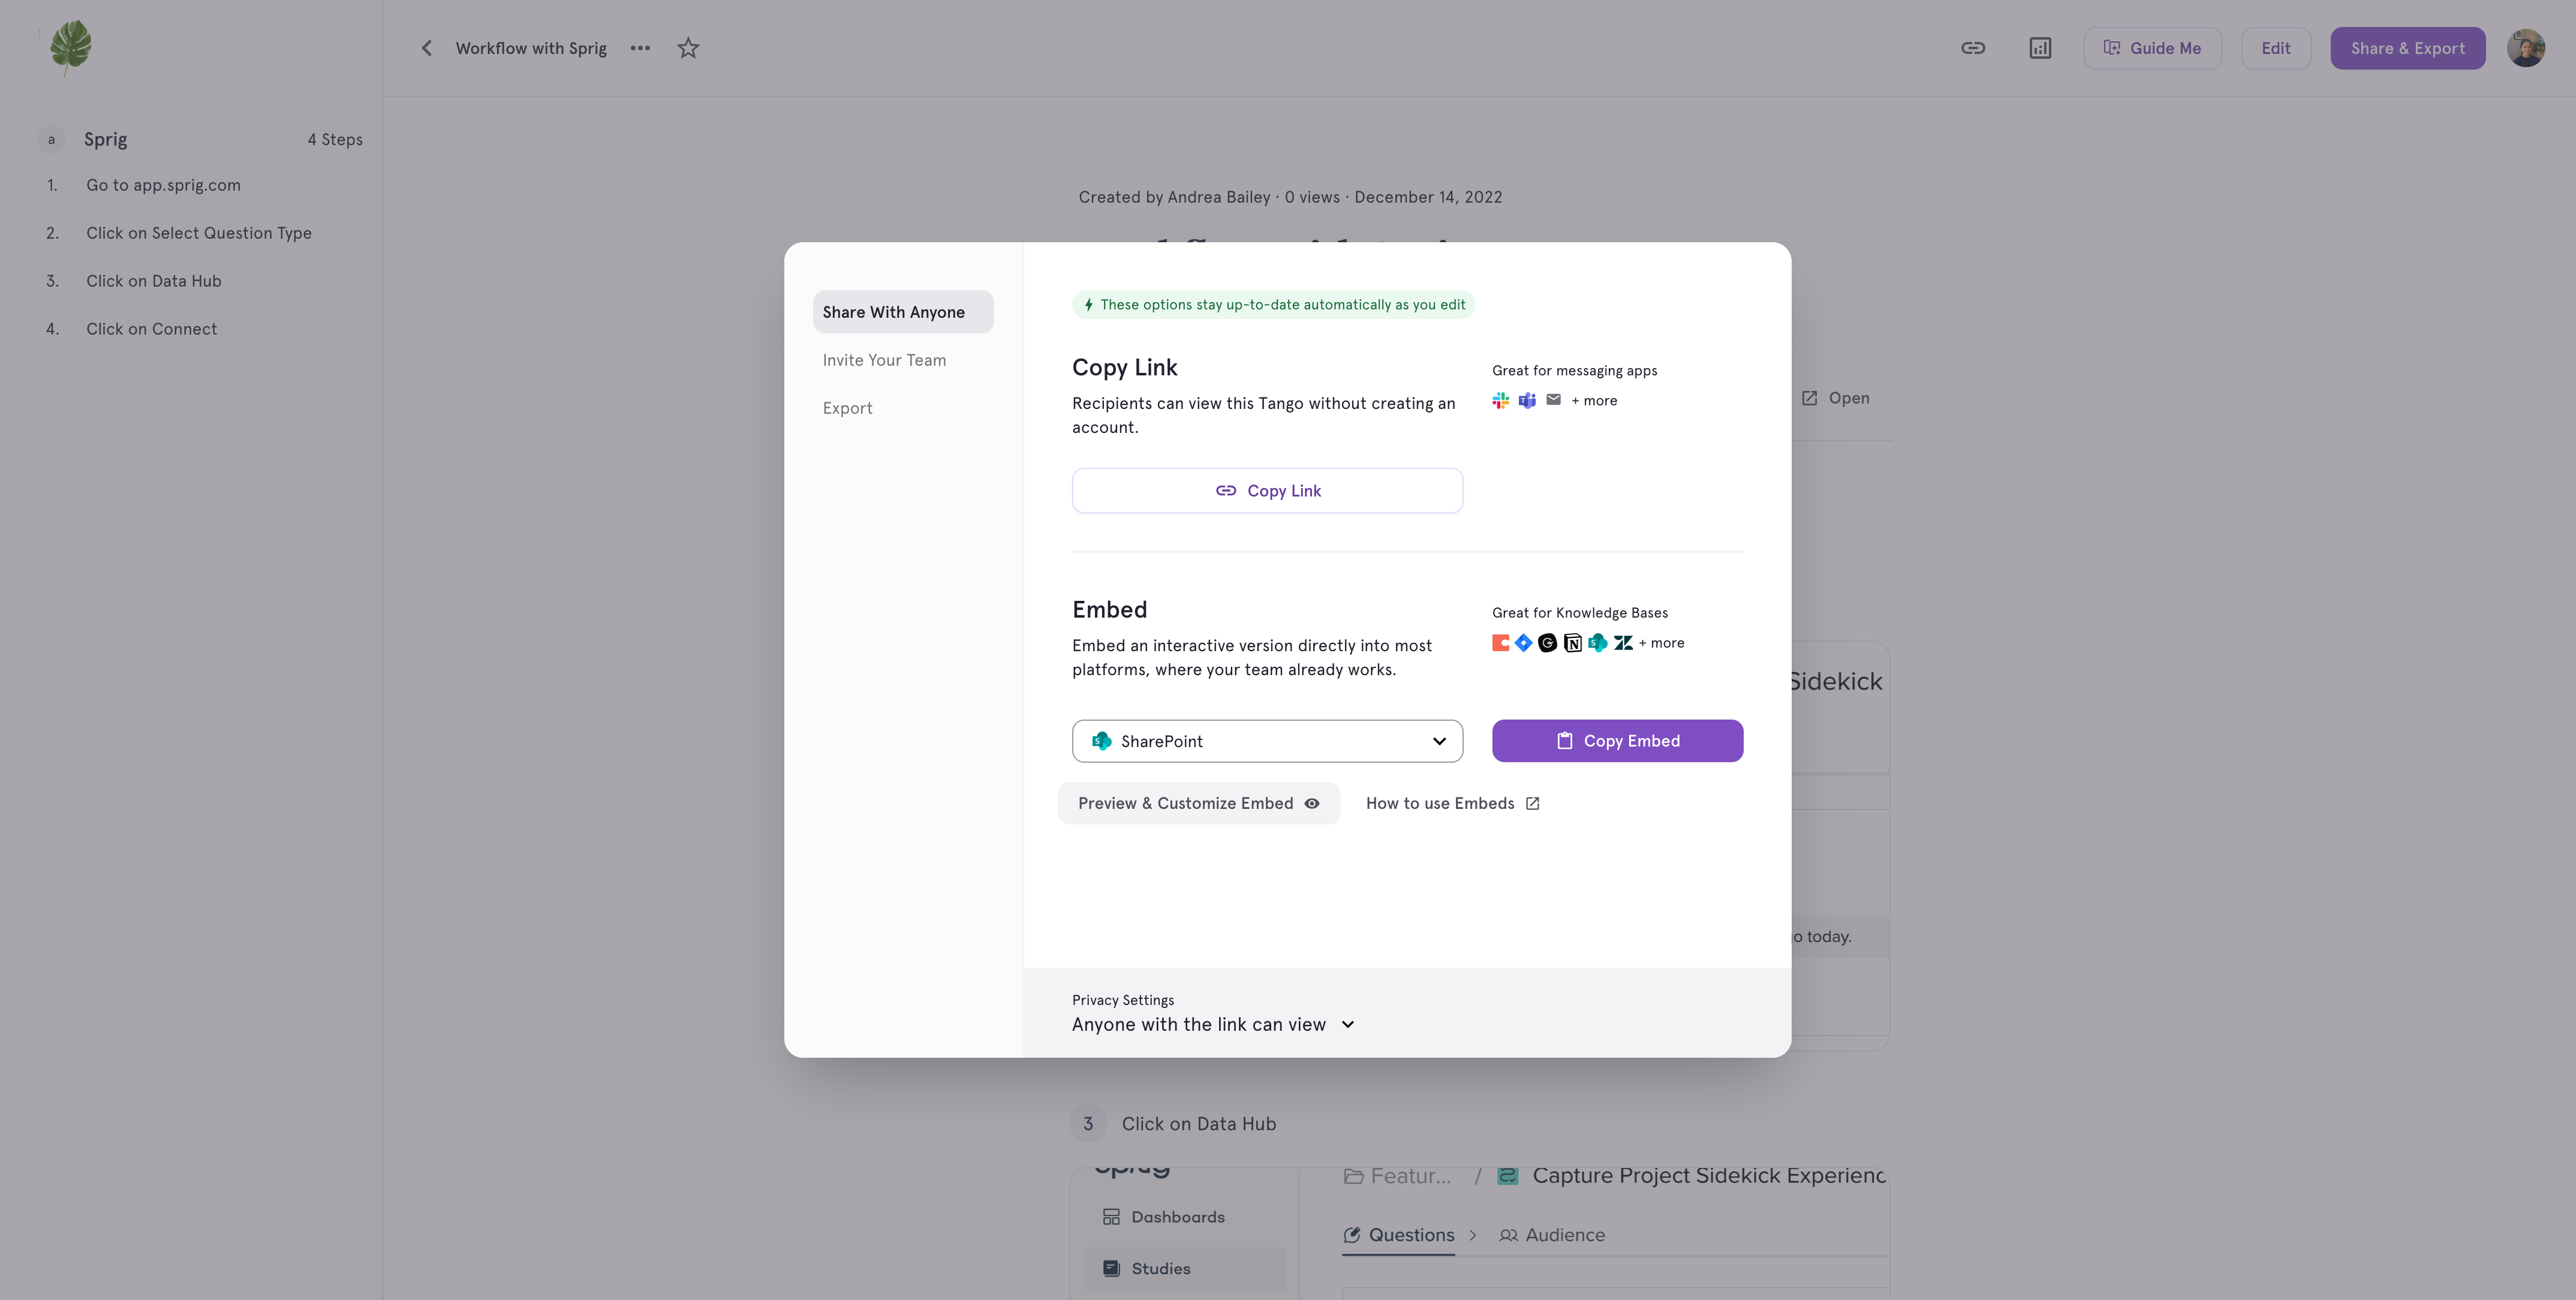Click the Edit button in header
Screen dimensions: 2576x1300
click(x=2275, y=48)
